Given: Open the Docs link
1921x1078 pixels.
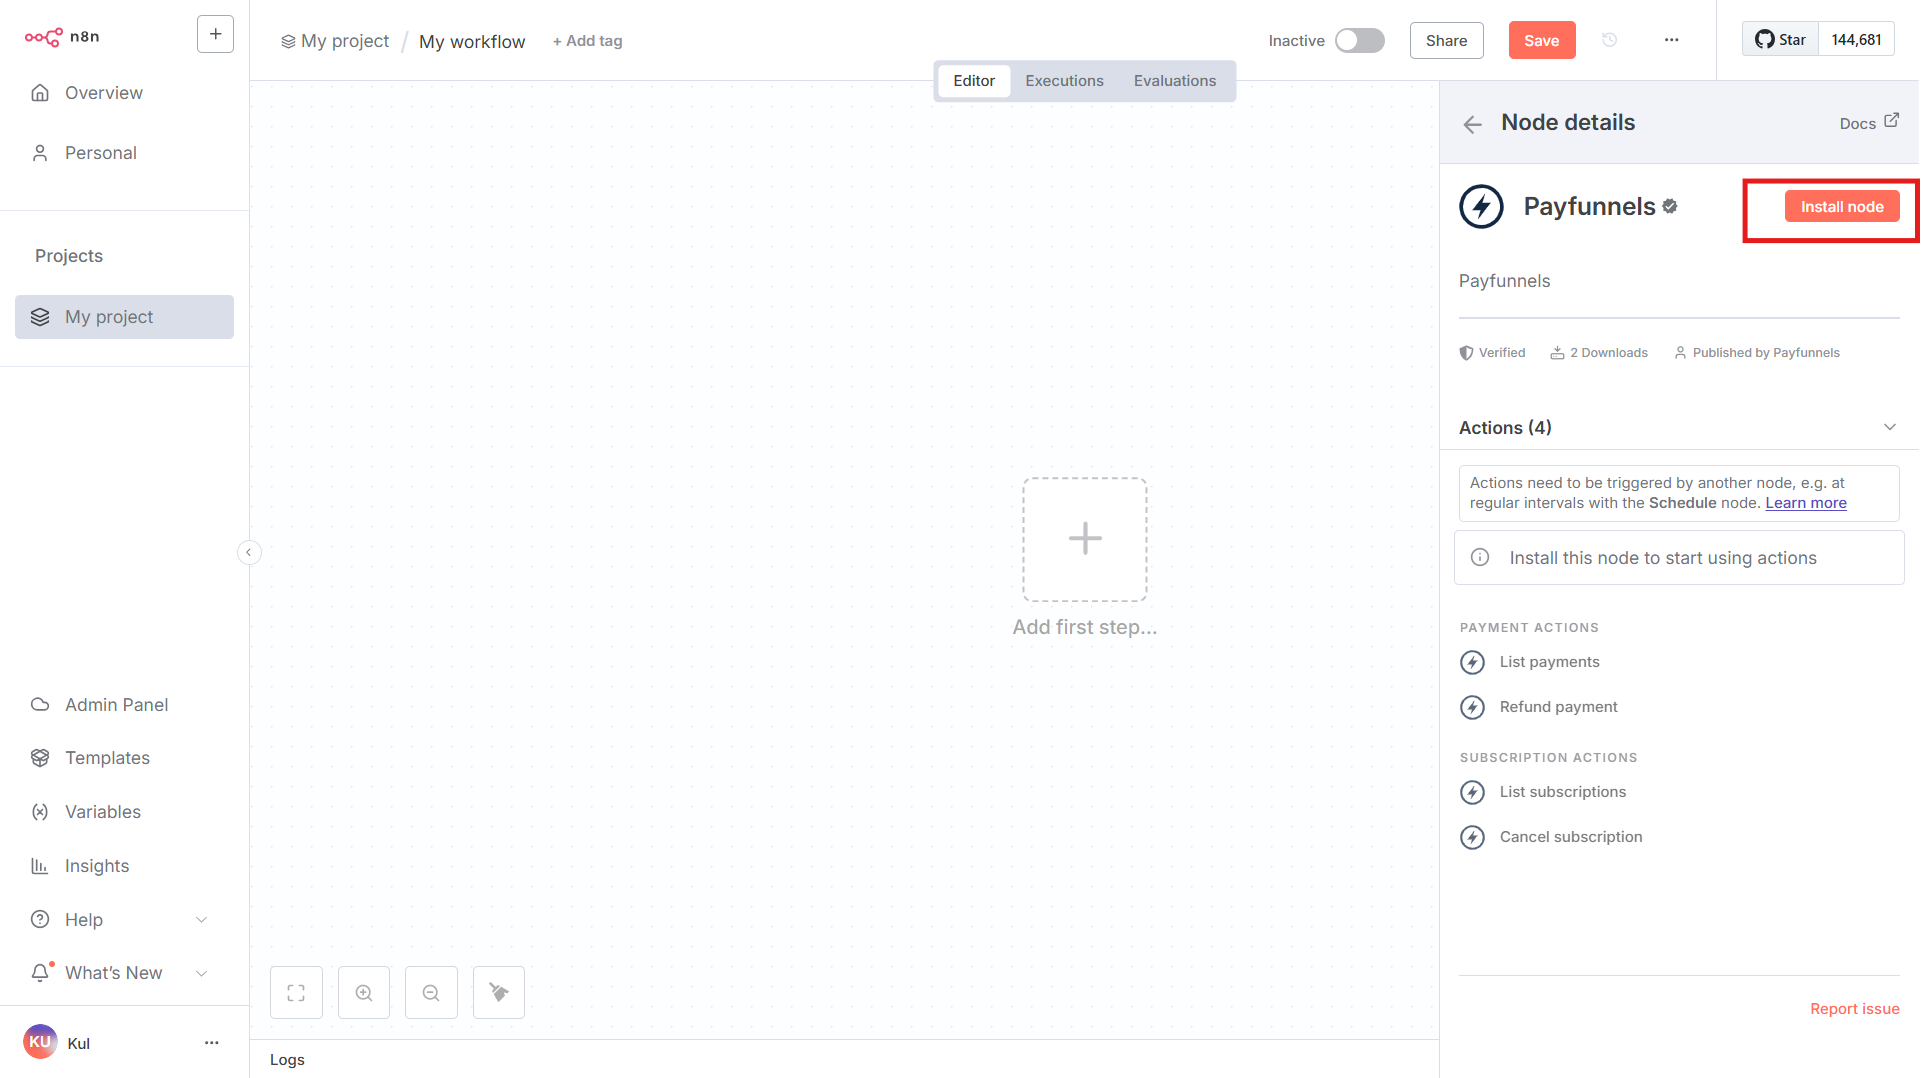Looking at the screenshot, I should click(1868, 123).
